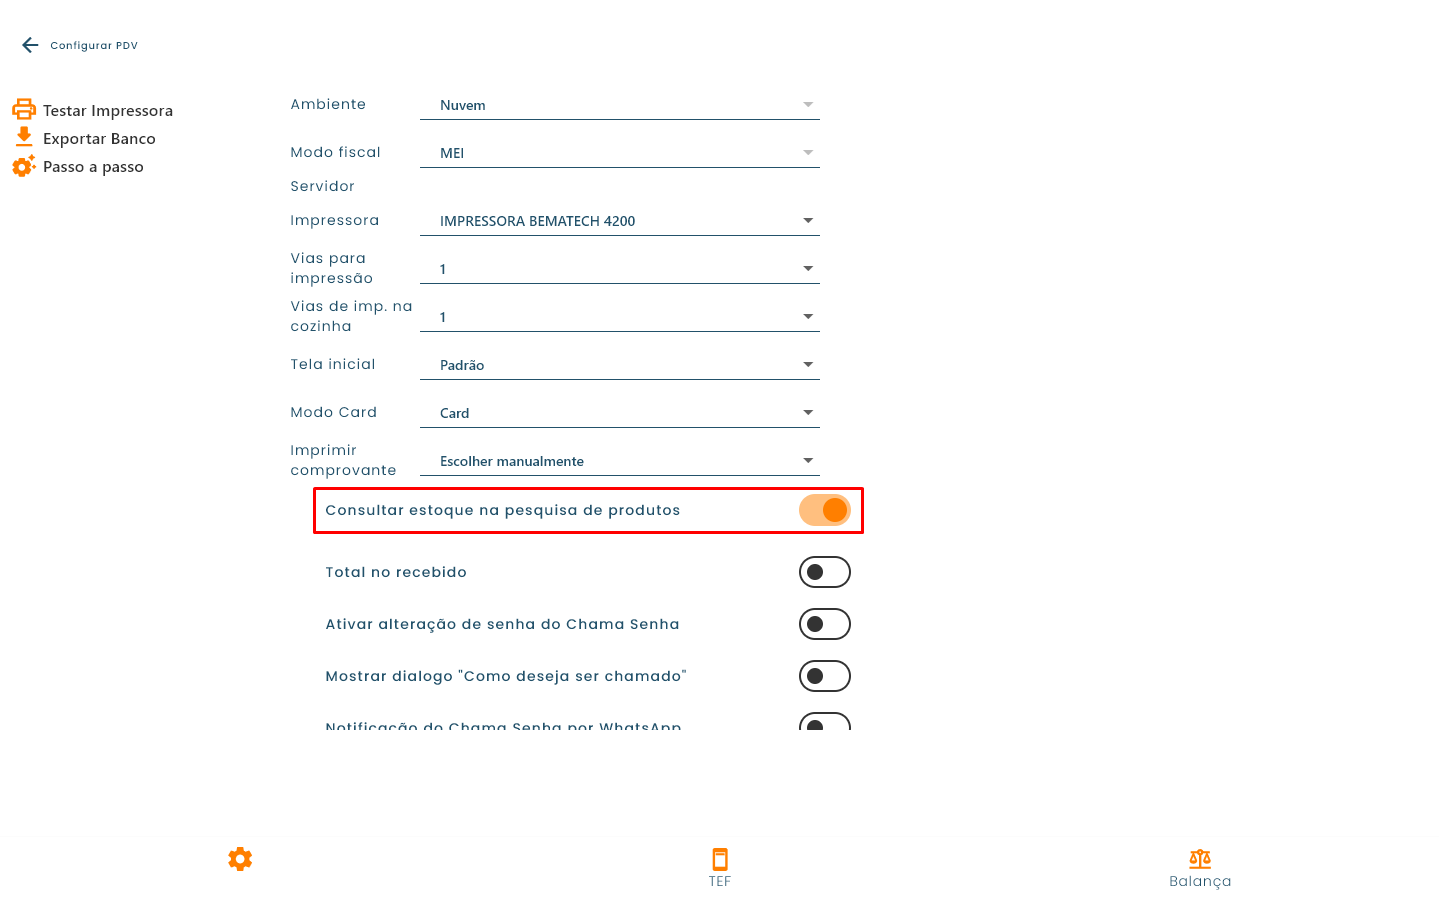Open the orange settings gear tab
The image size is (1439, 899).
pos(240,859)
